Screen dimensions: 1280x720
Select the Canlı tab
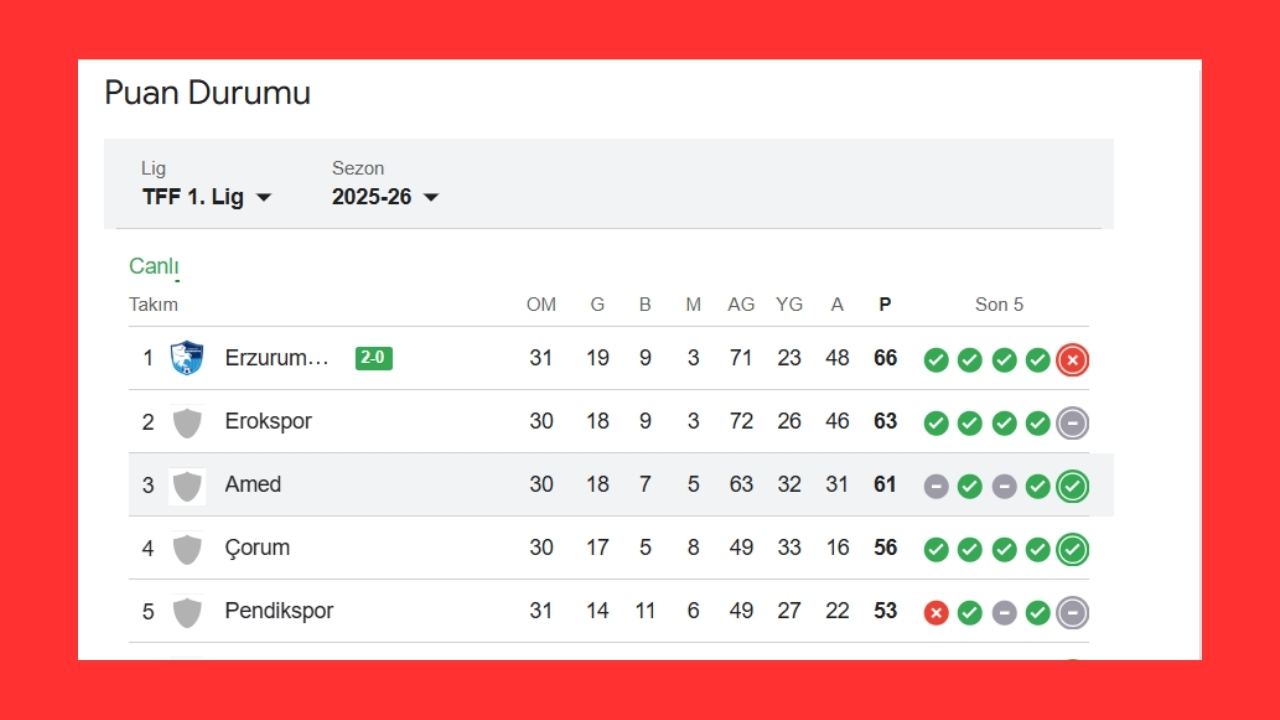[154, 266]
